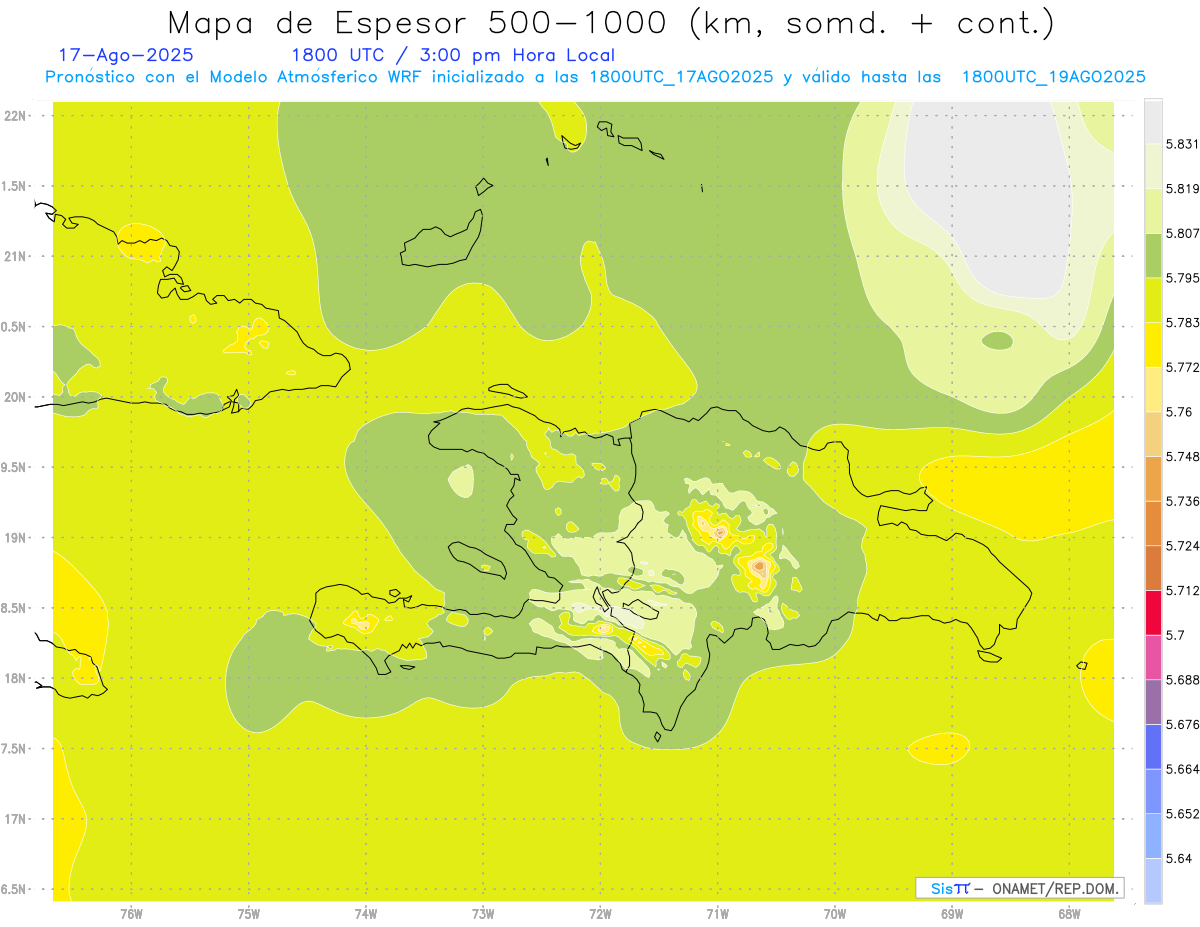The width and height of the screenshot is (1200, 927).
Task: Click the 74W longitude label
Action: (x=366, y=914)
